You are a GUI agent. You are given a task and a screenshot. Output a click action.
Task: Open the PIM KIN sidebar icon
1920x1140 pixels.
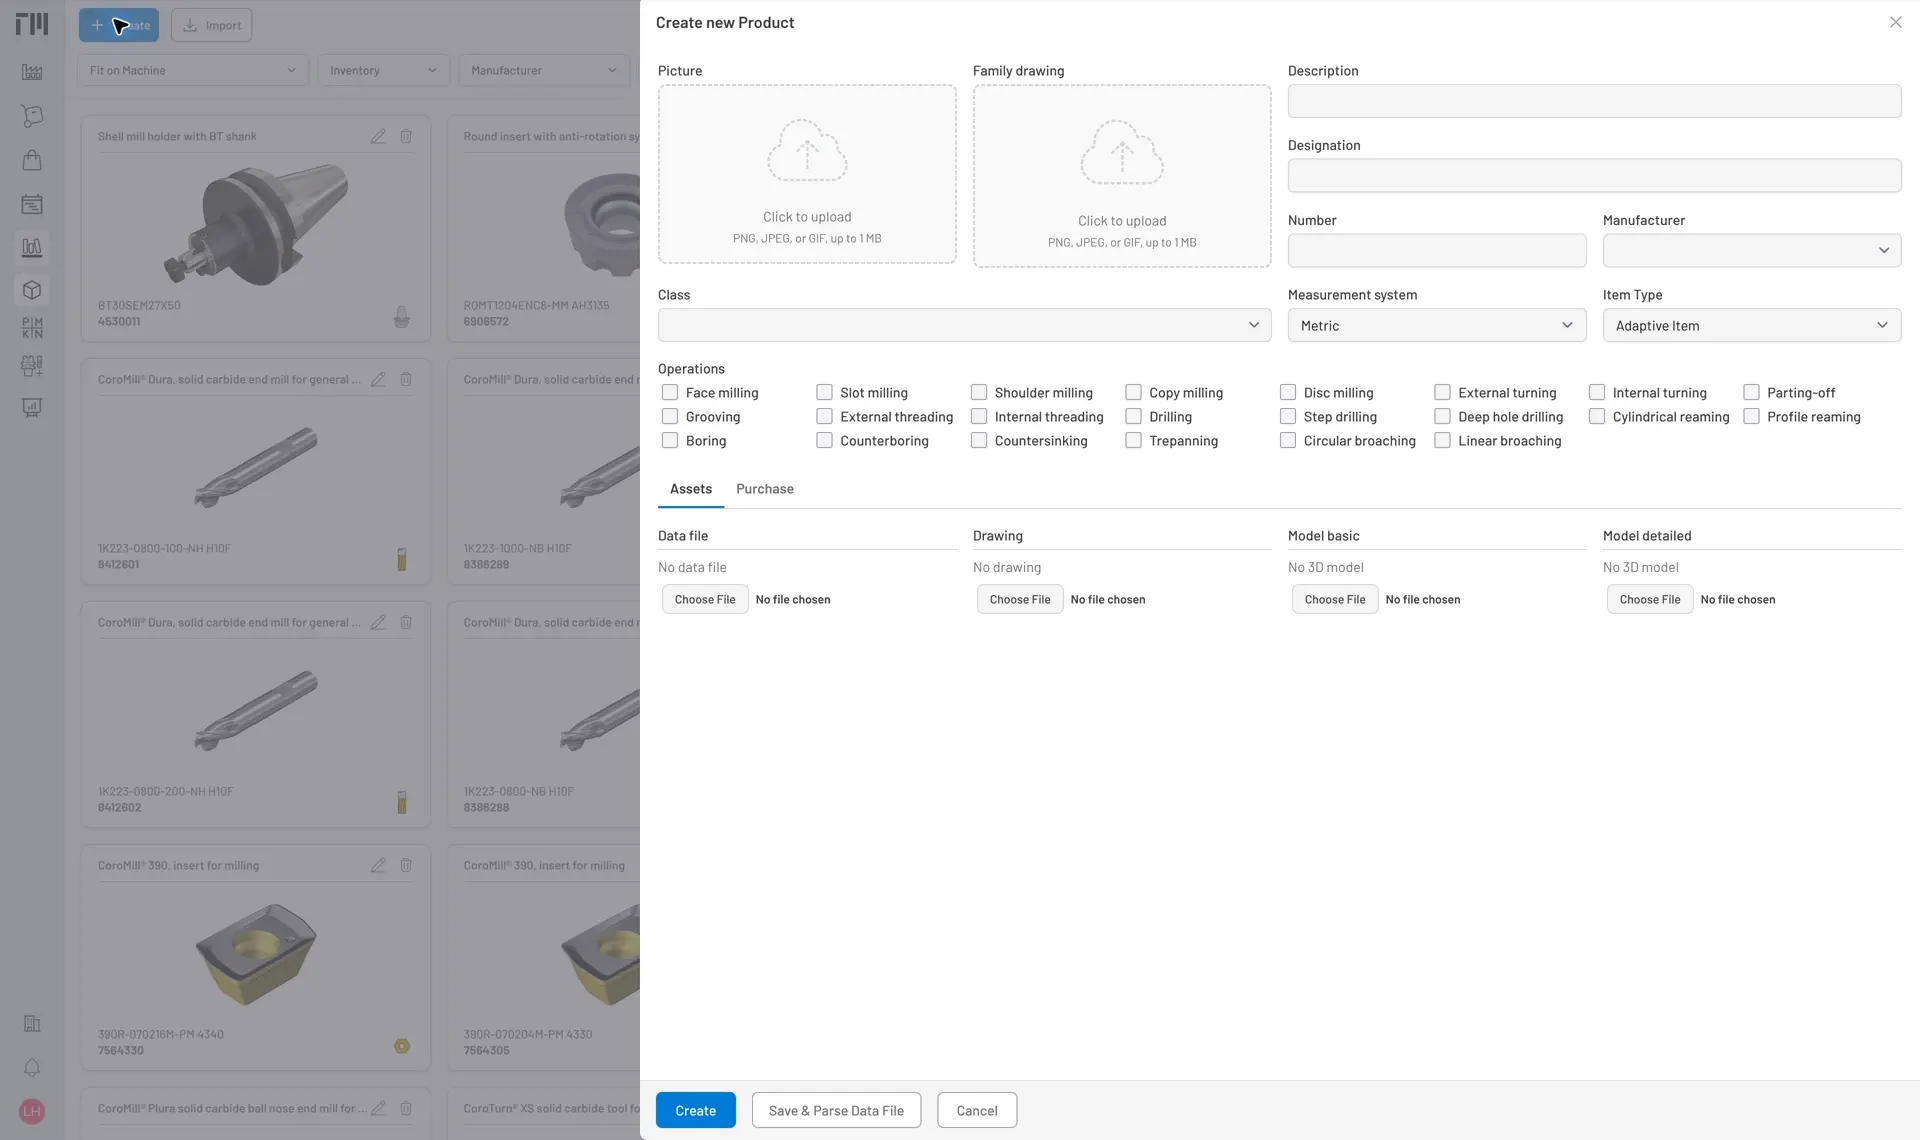coord(32,327)
